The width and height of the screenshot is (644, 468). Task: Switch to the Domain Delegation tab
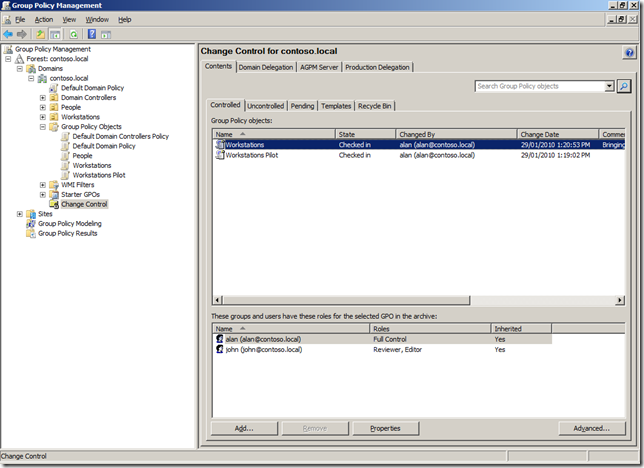(x=266, y=67)
